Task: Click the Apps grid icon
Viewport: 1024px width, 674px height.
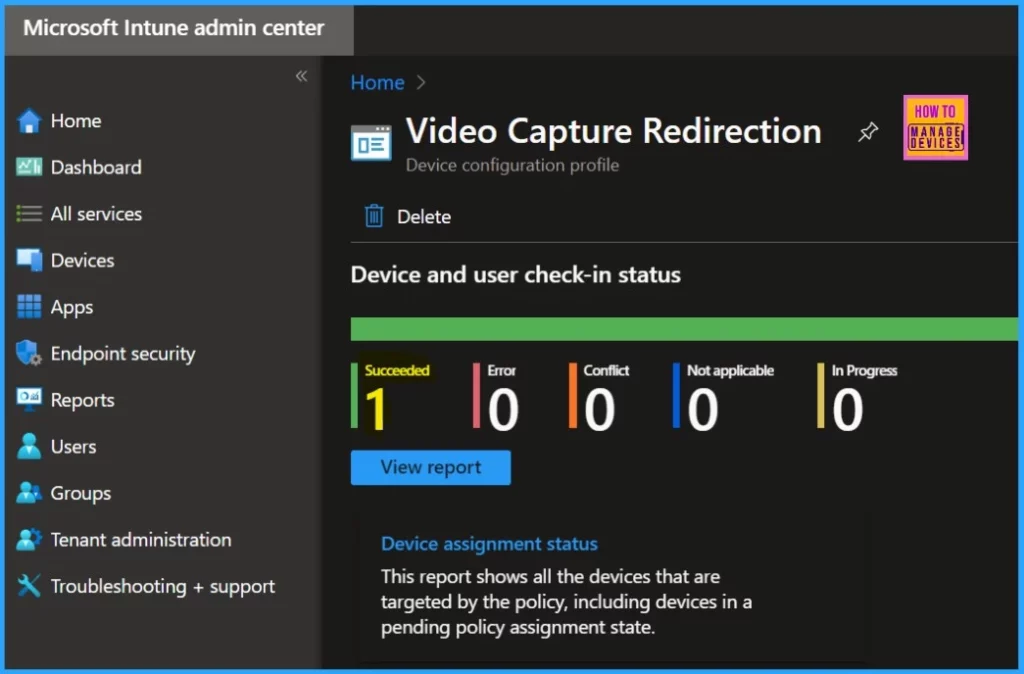Action: coord(29,306)
